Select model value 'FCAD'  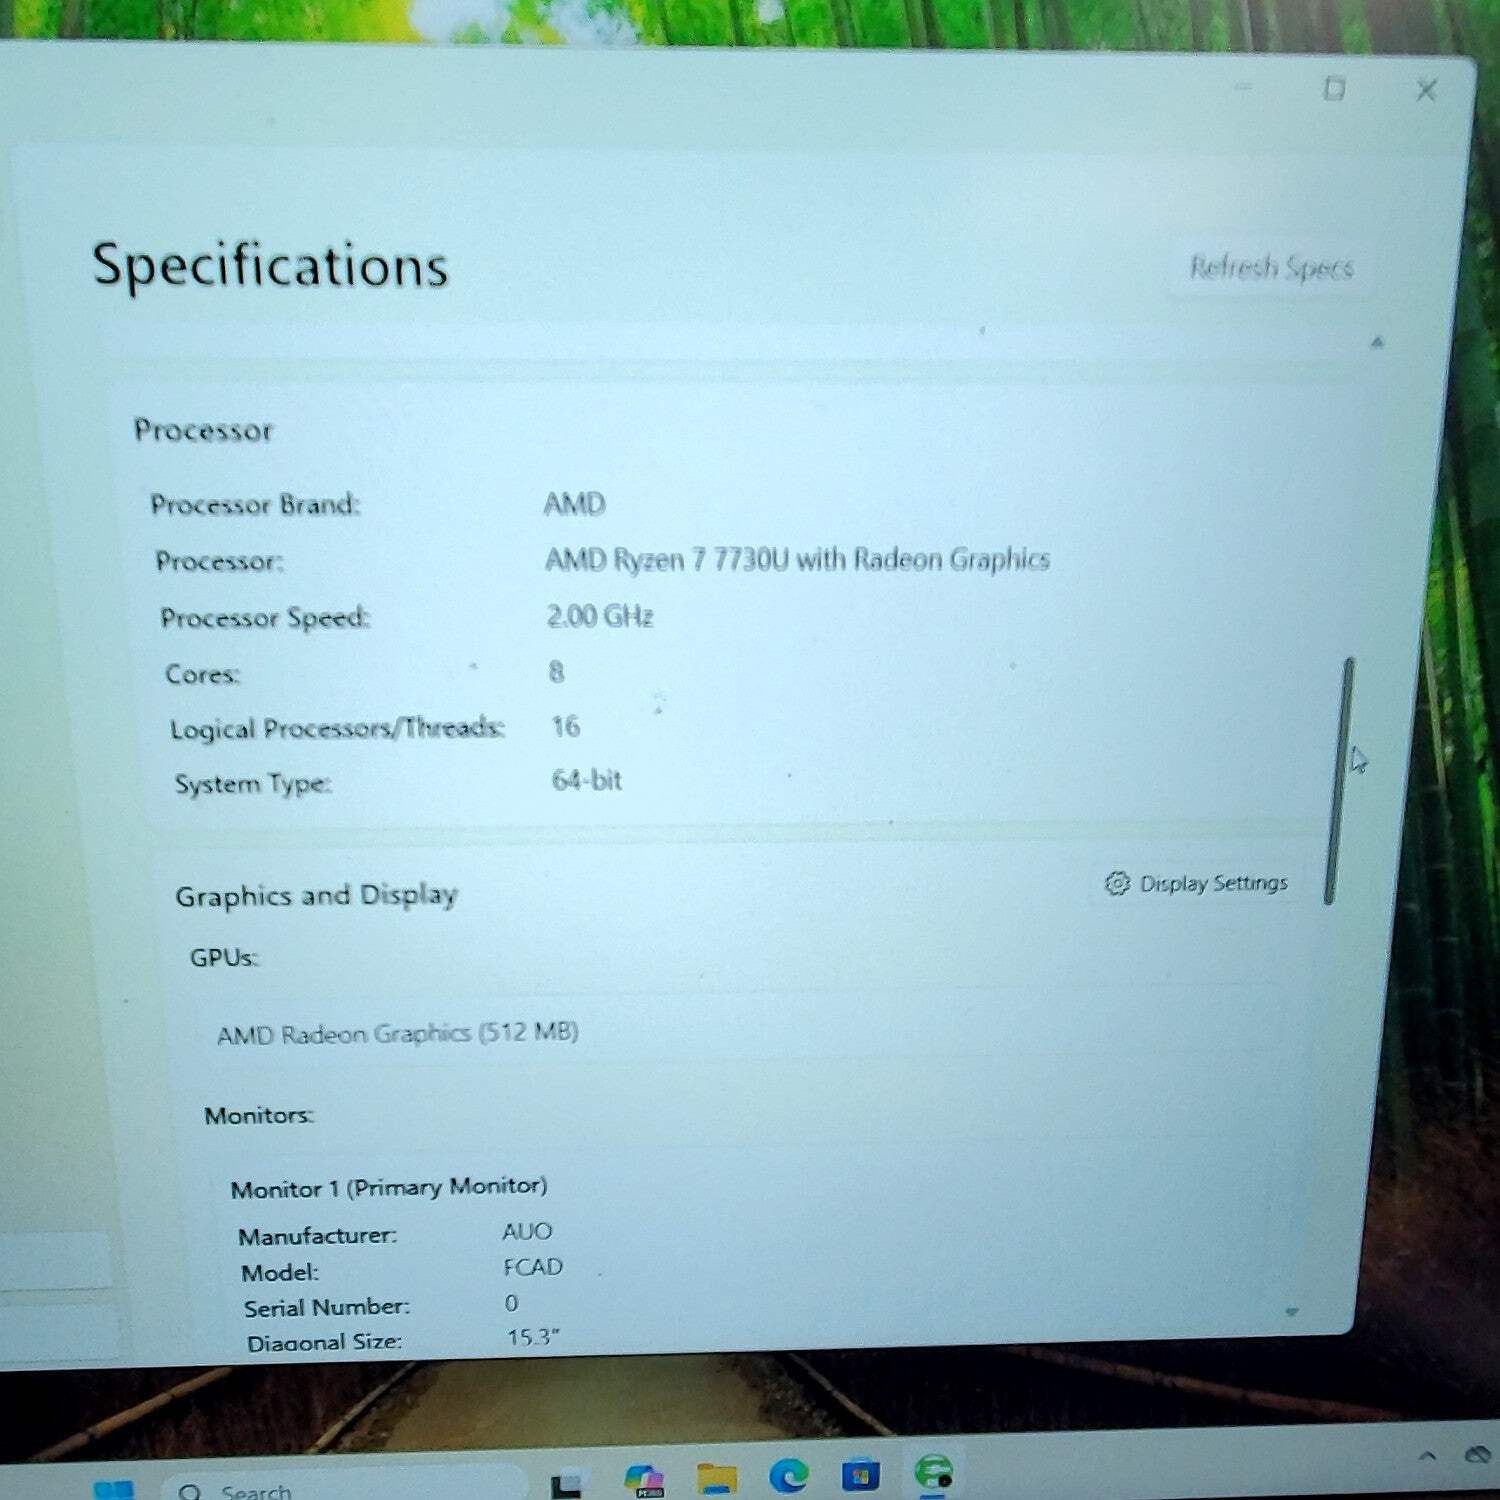click(x=533, y=1267)
